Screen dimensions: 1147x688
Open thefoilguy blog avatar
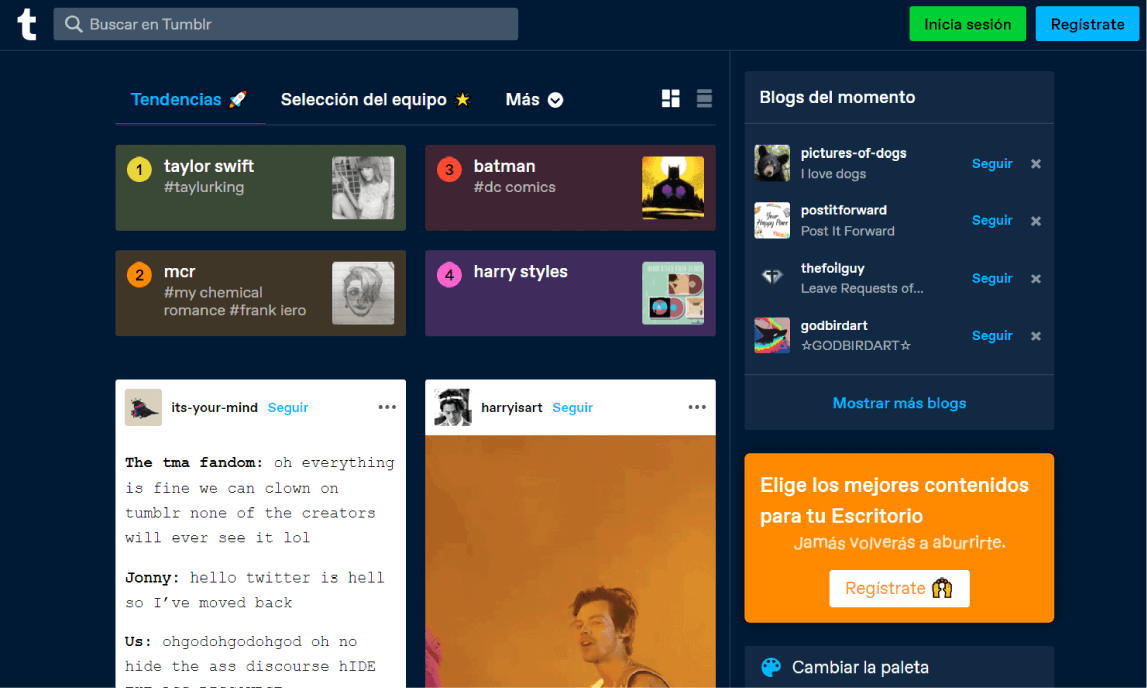coord(772,278)
